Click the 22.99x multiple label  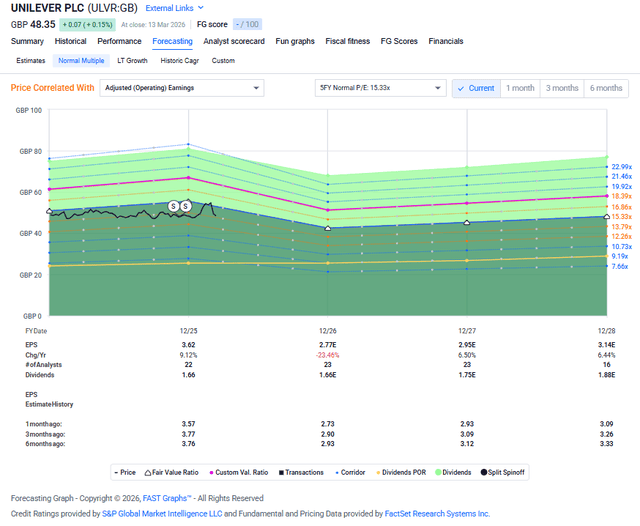click(622, 167)
